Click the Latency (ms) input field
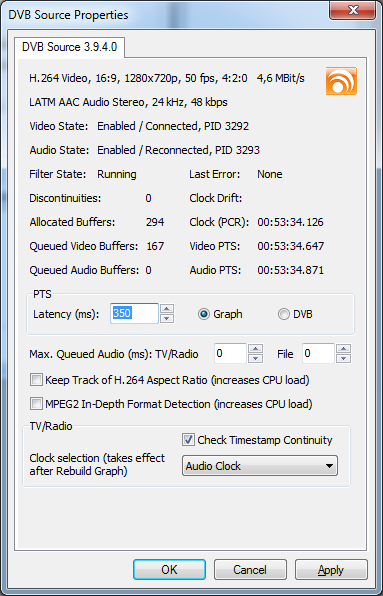This screenshot has height=596, width=383. coord(134,314)
